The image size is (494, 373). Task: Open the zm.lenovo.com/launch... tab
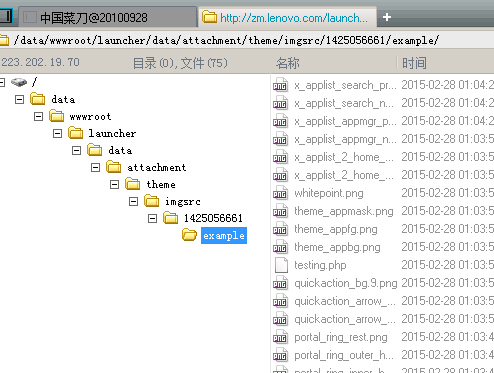point(288,17)
